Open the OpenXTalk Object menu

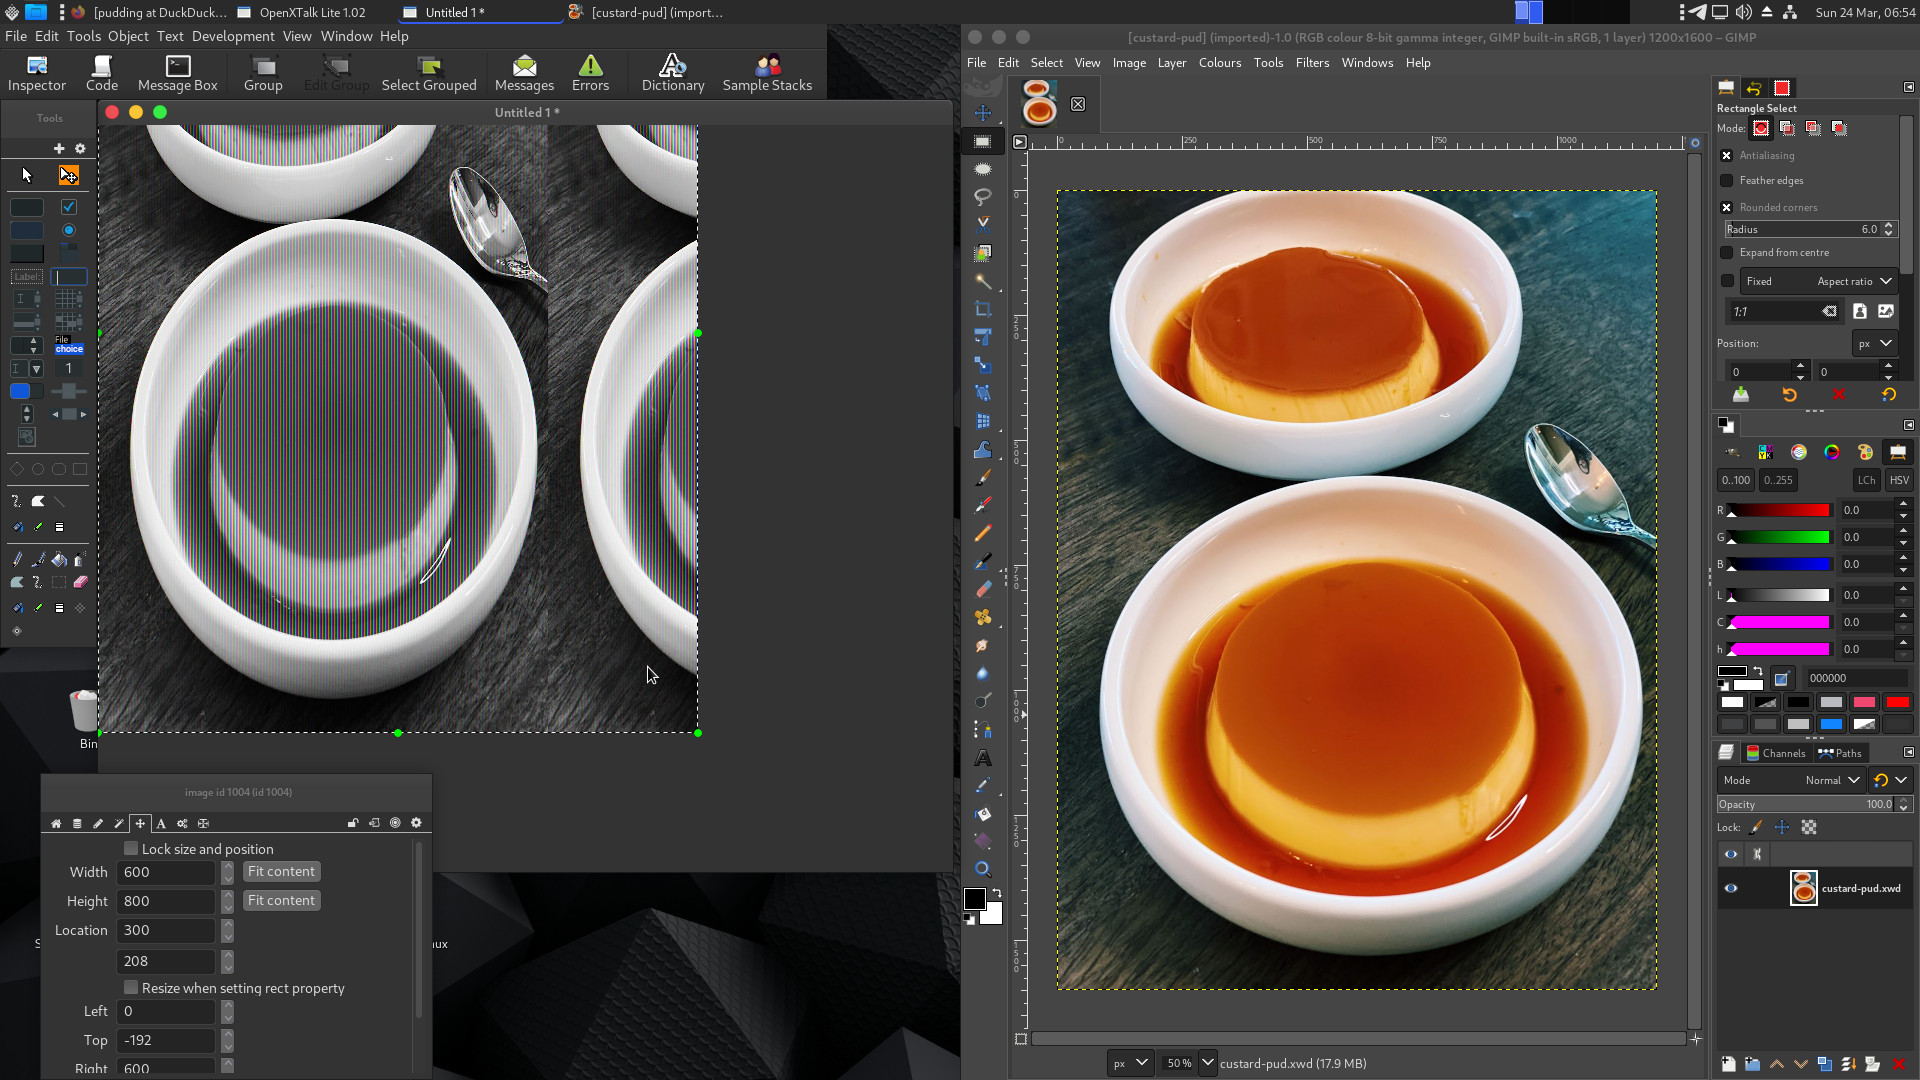point(128,36)
